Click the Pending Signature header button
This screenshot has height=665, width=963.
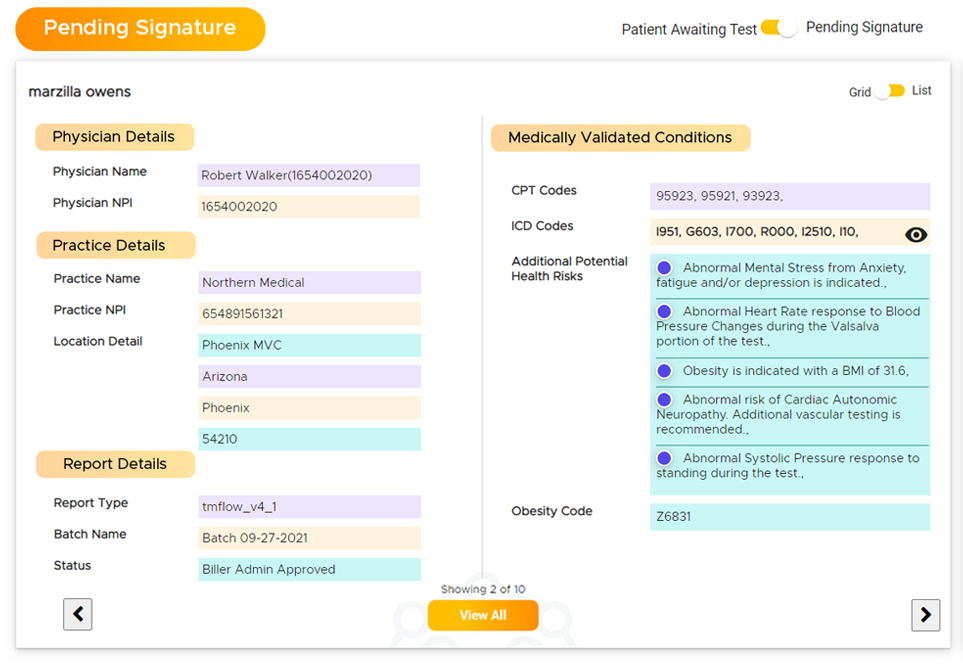coord(140,28)
